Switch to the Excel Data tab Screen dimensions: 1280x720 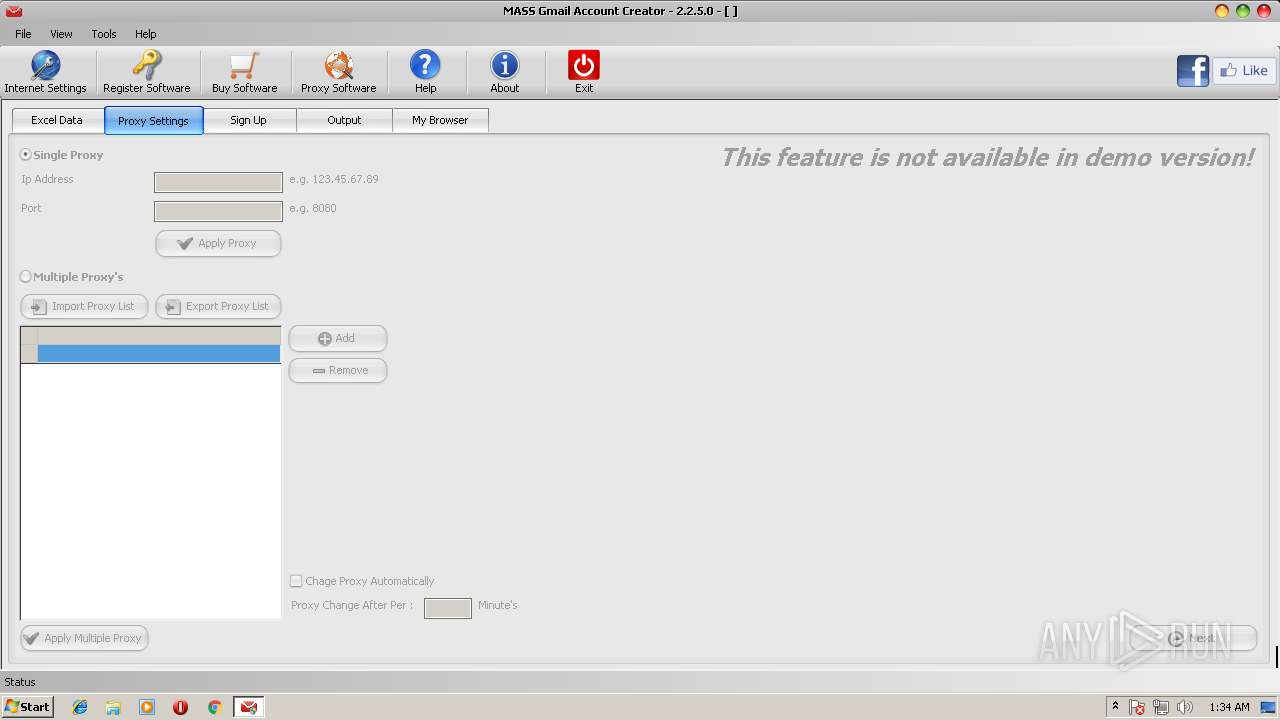pyautogui.click(x=57, y=120)
